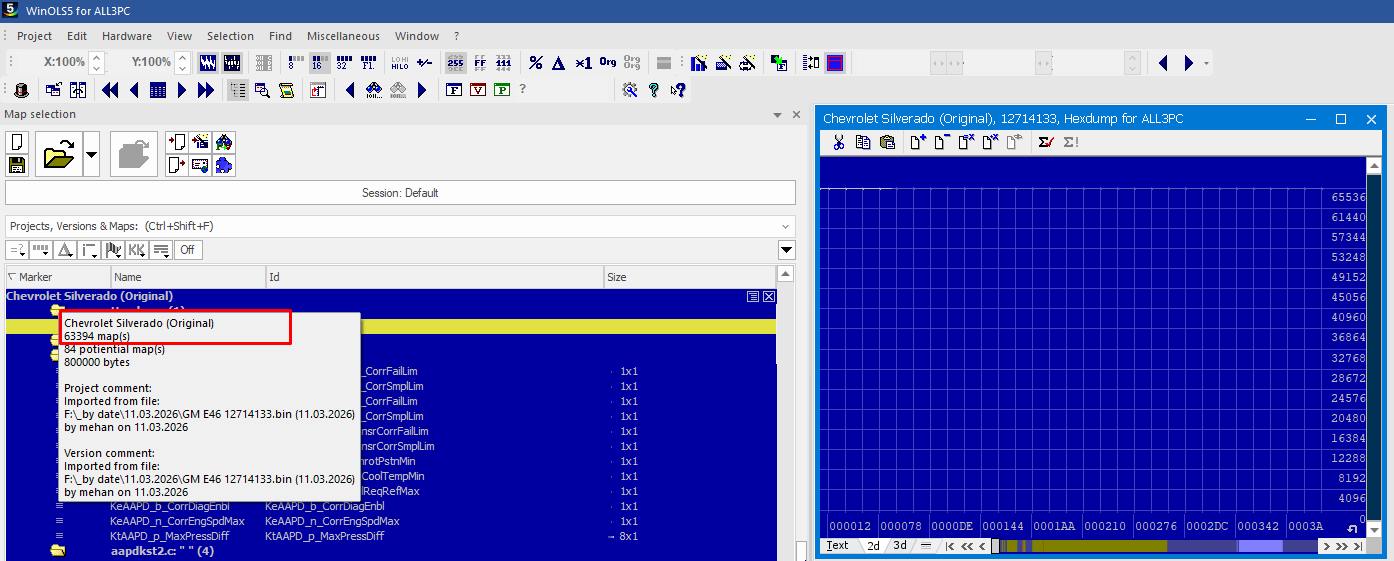Select 32-bit data width
This screenshot has width=1394, height=561.
343,62
